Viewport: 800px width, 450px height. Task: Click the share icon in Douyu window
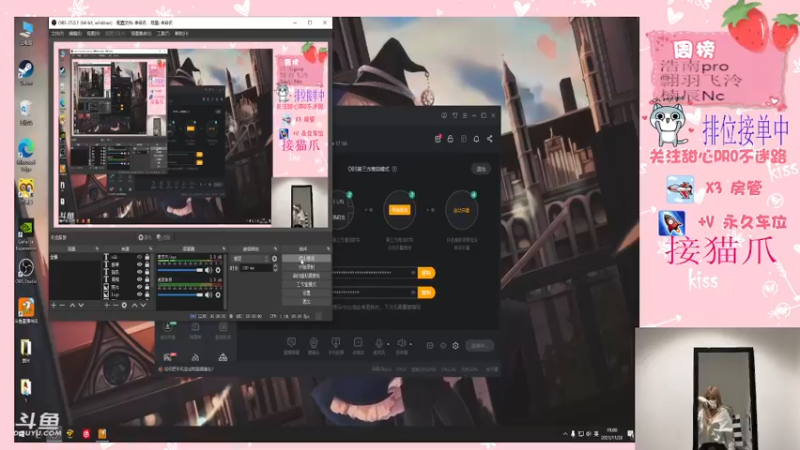pos(490,139)
